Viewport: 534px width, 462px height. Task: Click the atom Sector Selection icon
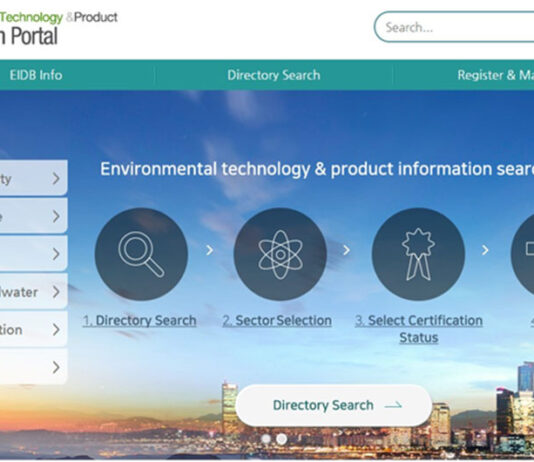click(280, 254)
